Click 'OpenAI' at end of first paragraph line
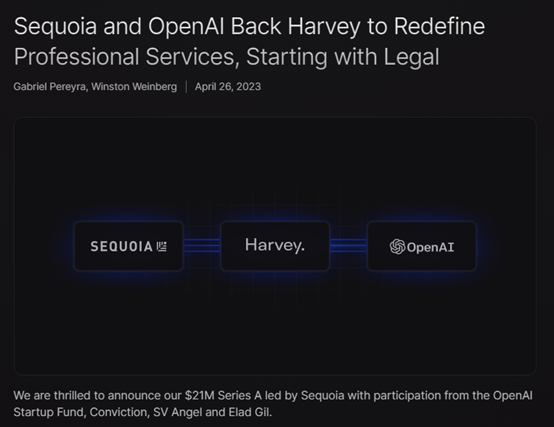The width and height of the screenshot is (554, 427). 513,395
